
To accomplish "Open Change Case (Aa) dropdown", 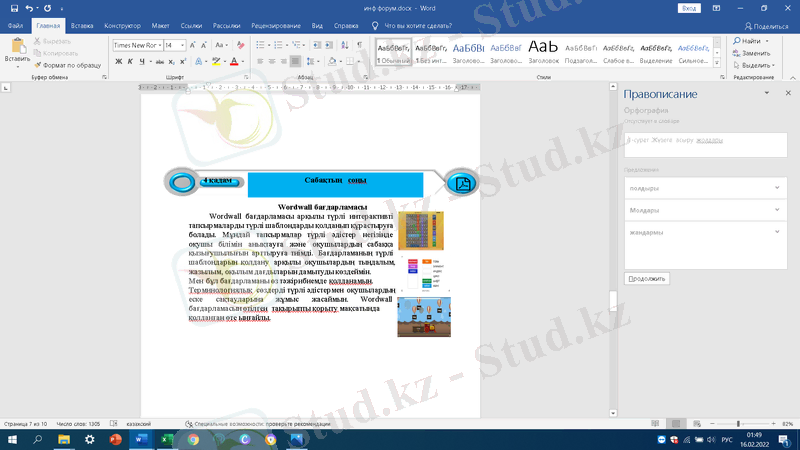I will 221,45.
